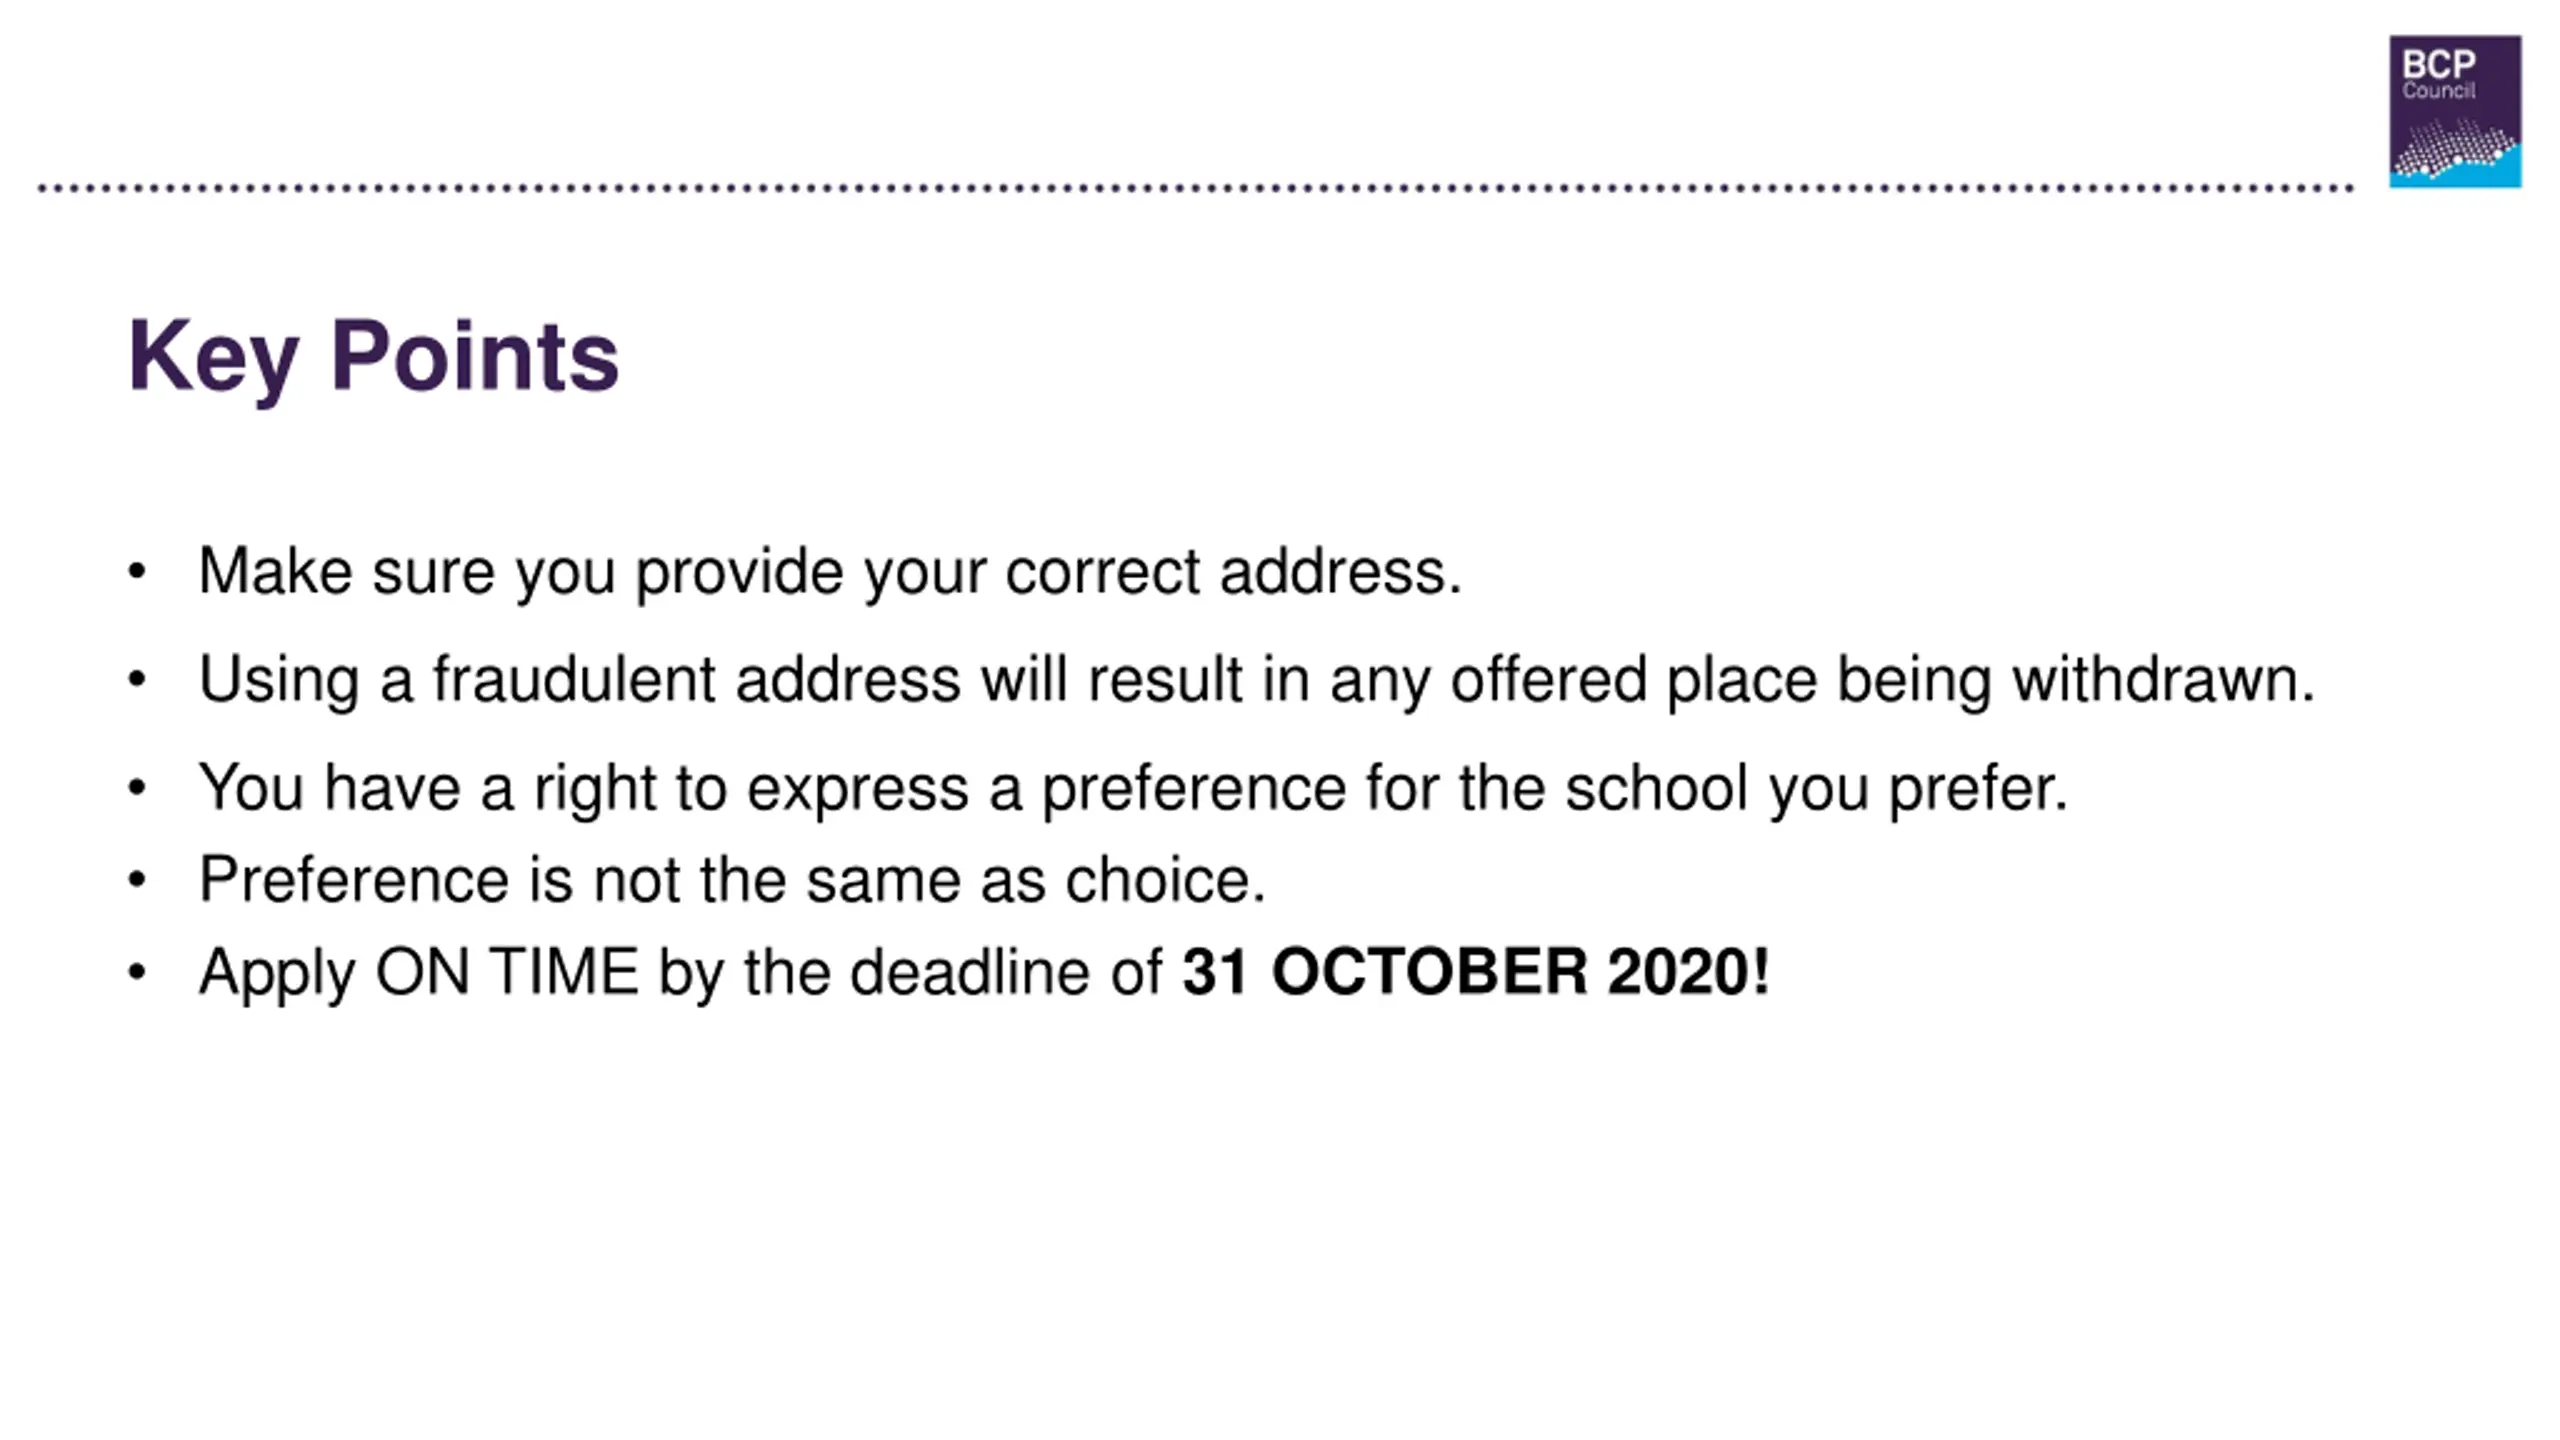Click the bullet marker before 'Preference is'
Image resolution: width=2560 pixels, height=1440 pixels.
(137, 880)
